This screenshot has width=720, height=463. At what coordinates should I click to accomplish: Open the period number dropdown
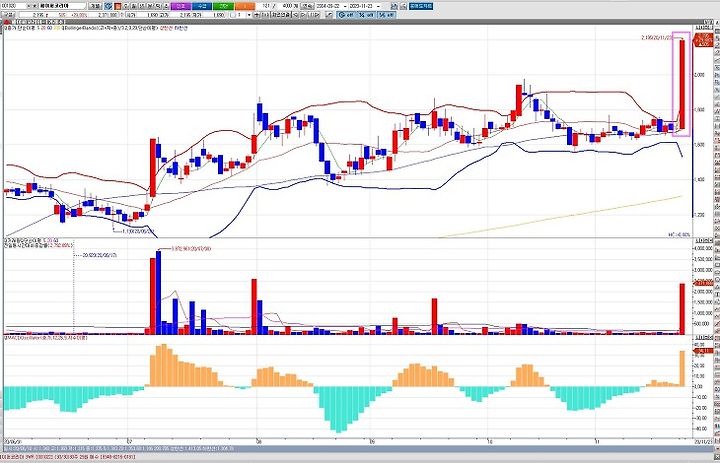pyautogui.click(x=249, y=15)
